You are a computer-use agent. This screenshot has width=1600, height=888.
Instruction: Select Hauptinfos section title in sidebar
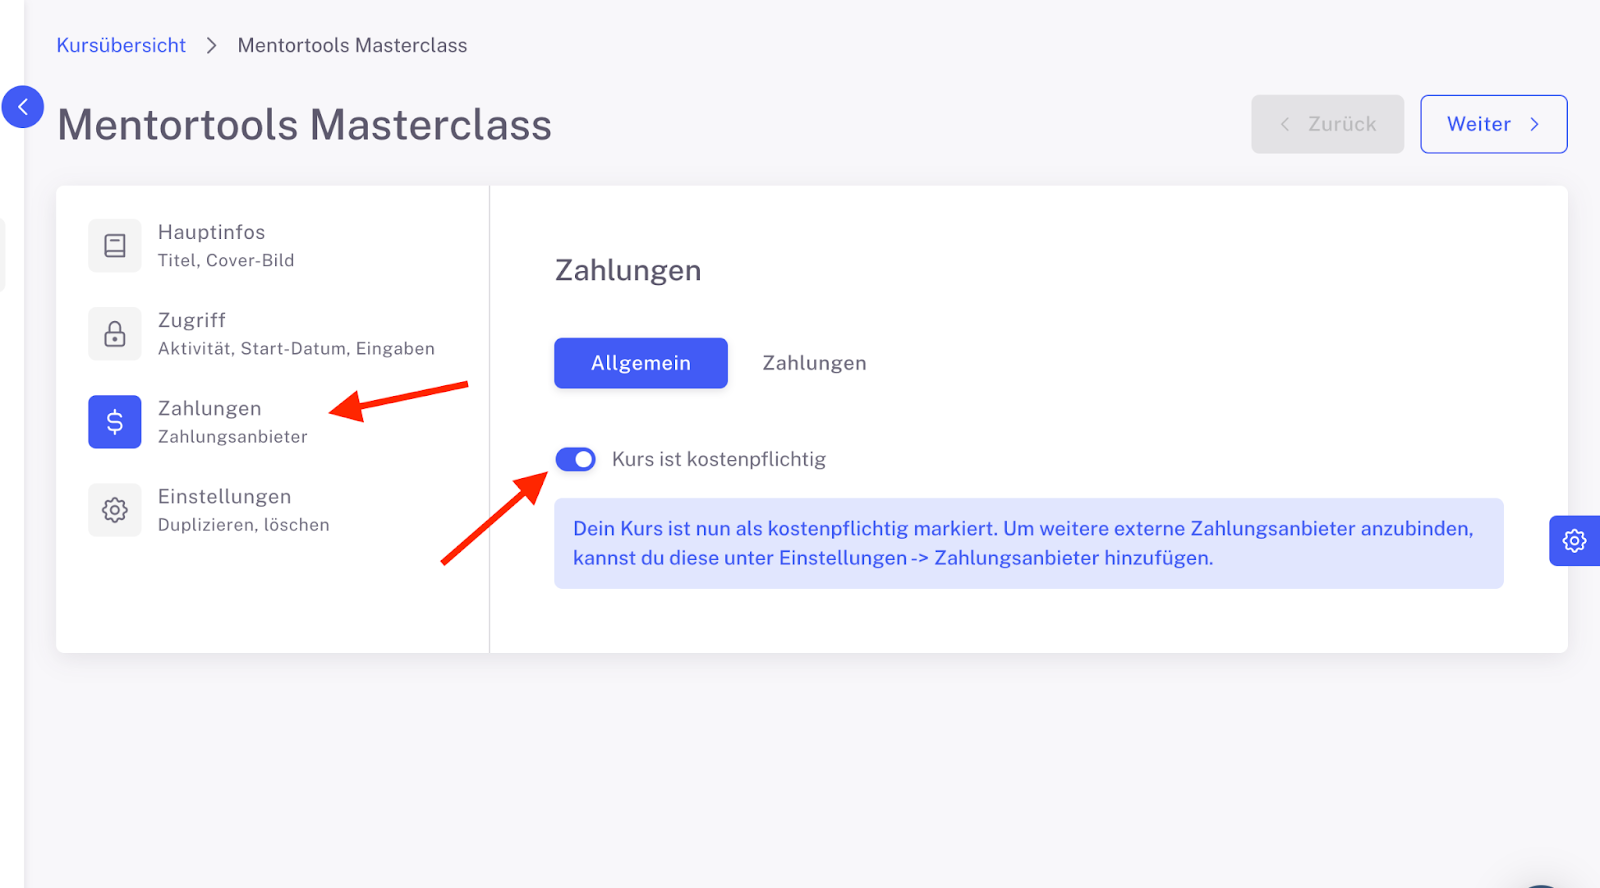(x=212, y=232)
